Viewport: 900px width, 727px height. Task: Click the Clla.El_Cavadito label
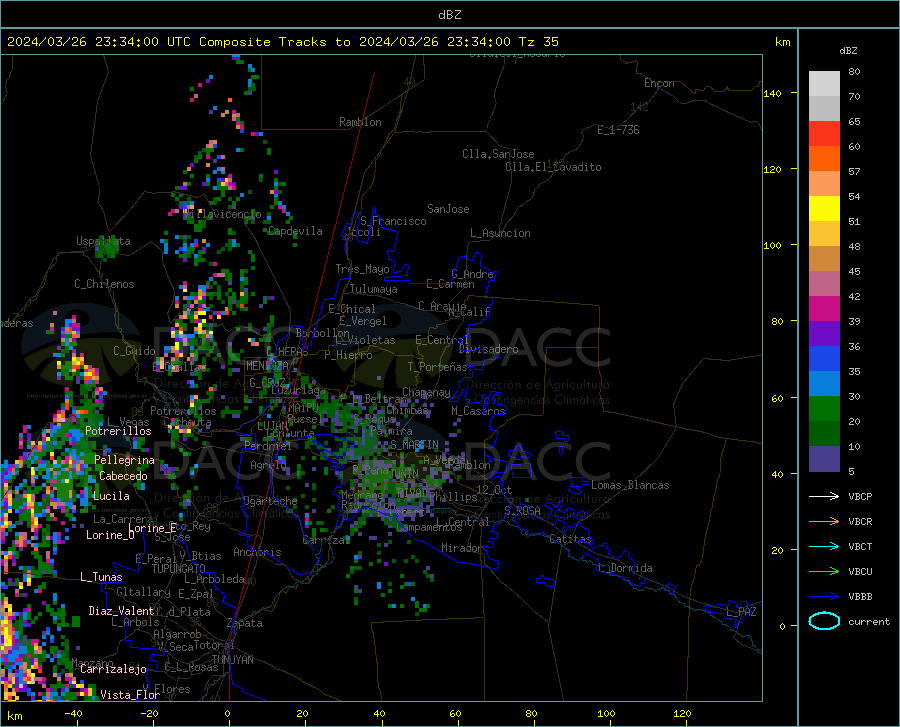coord(553,167)
